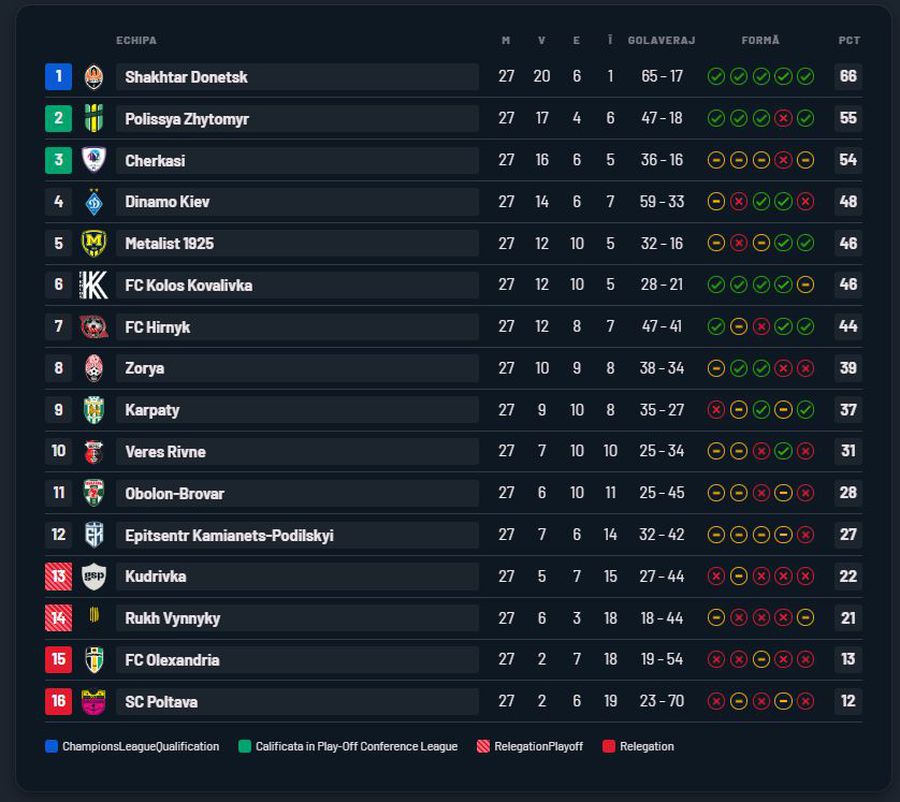Click the GOLAVERAJ column header
900x802 pixels.
click(661, 40)
